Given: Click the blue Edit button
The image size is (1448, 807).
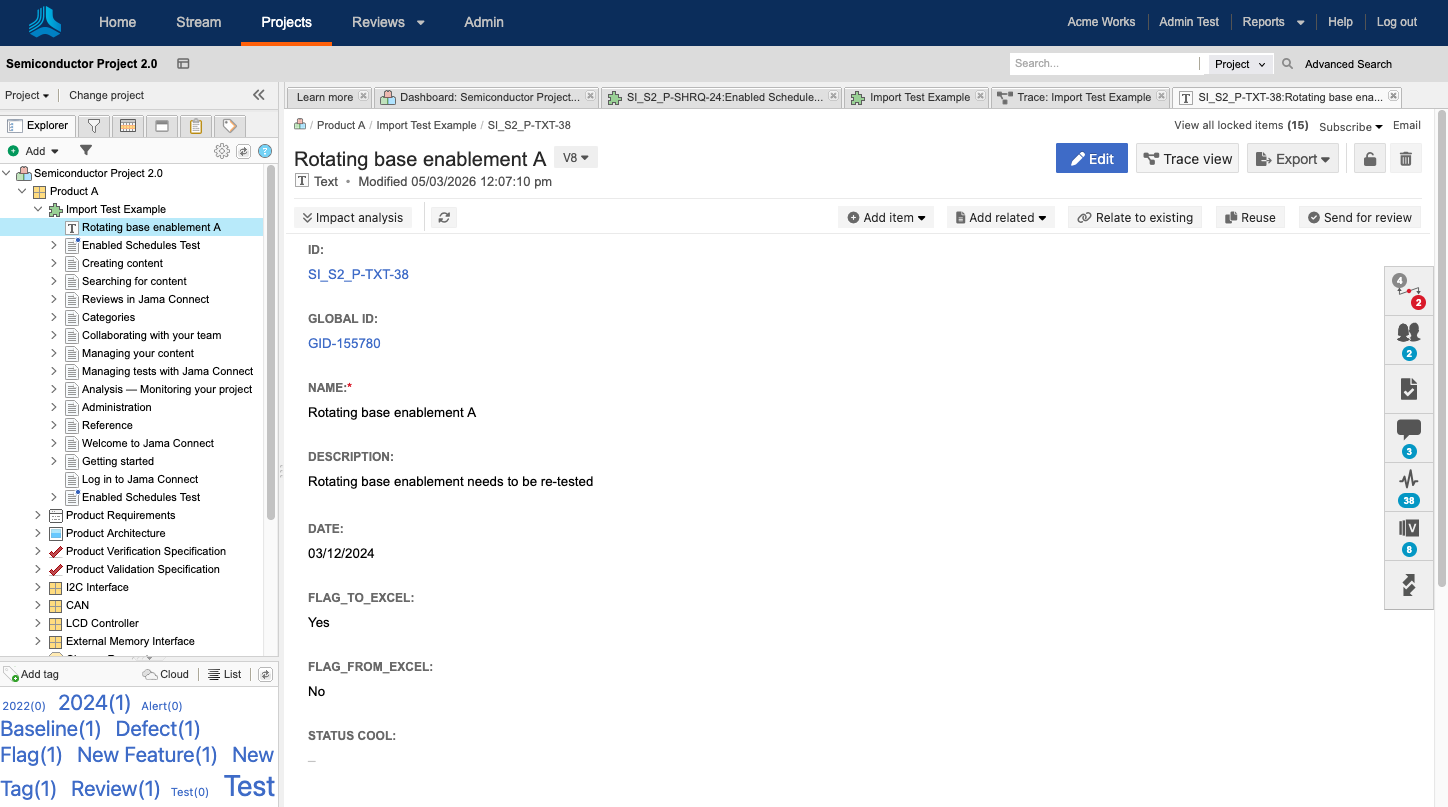Looking at the screenshot, I should point(1092,159).
